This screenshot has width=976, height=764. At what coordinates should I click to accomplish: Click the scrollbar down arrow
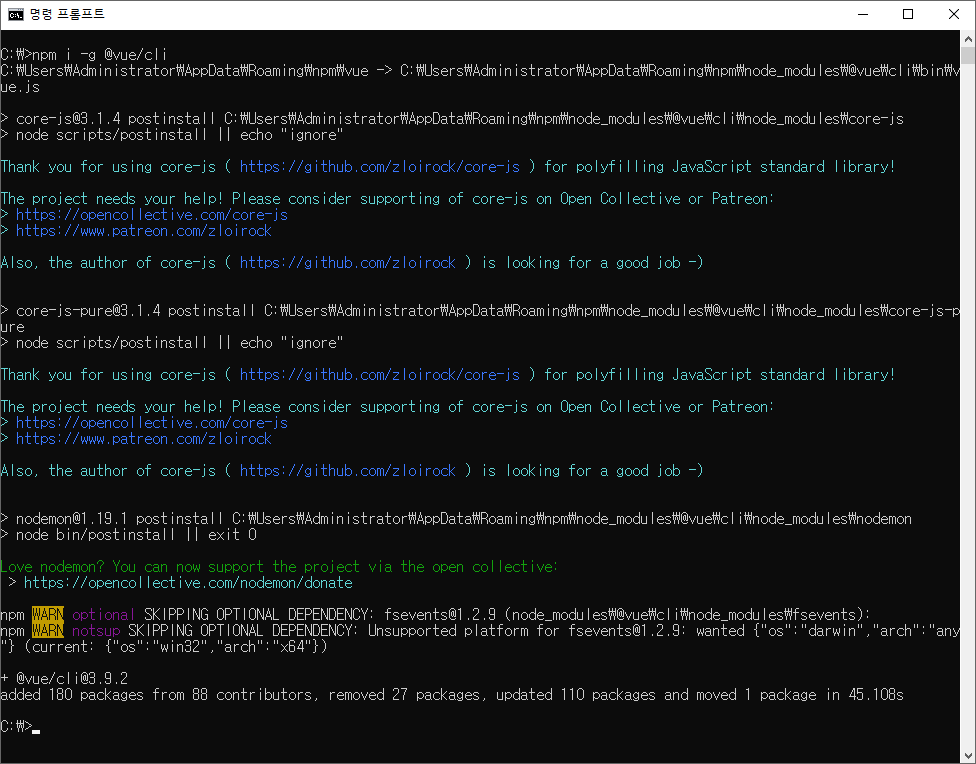point(968,755)
